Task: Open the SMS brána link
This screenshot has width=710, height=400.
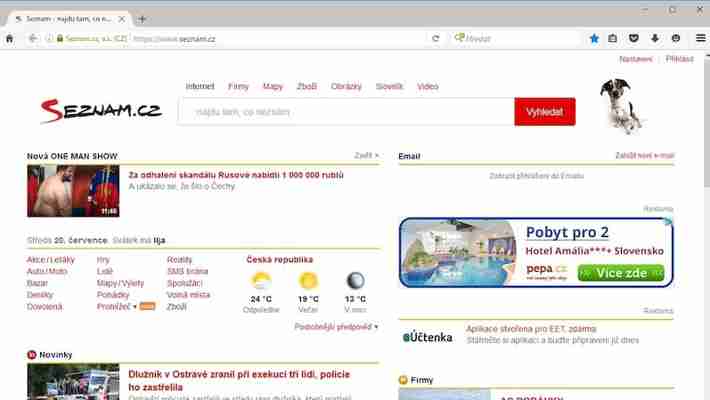Action: click(x=187, y=271)
